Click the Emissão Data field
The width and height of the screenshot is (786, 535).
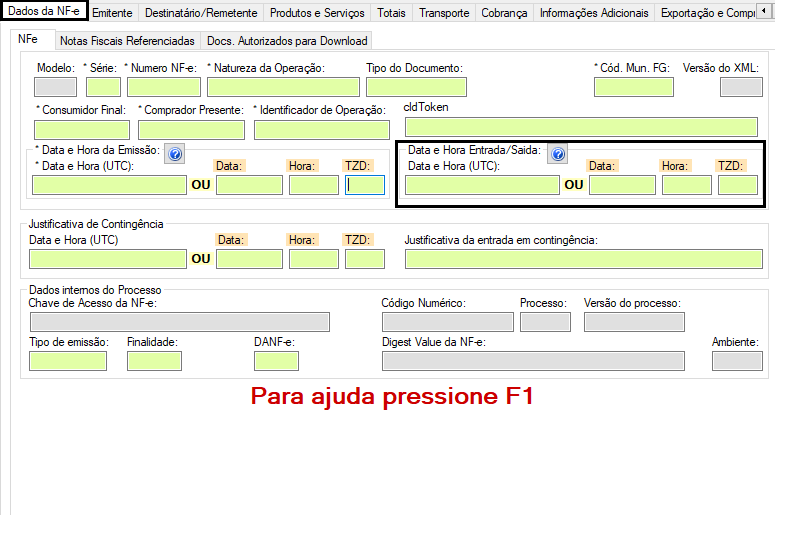(x=249, y=185)
